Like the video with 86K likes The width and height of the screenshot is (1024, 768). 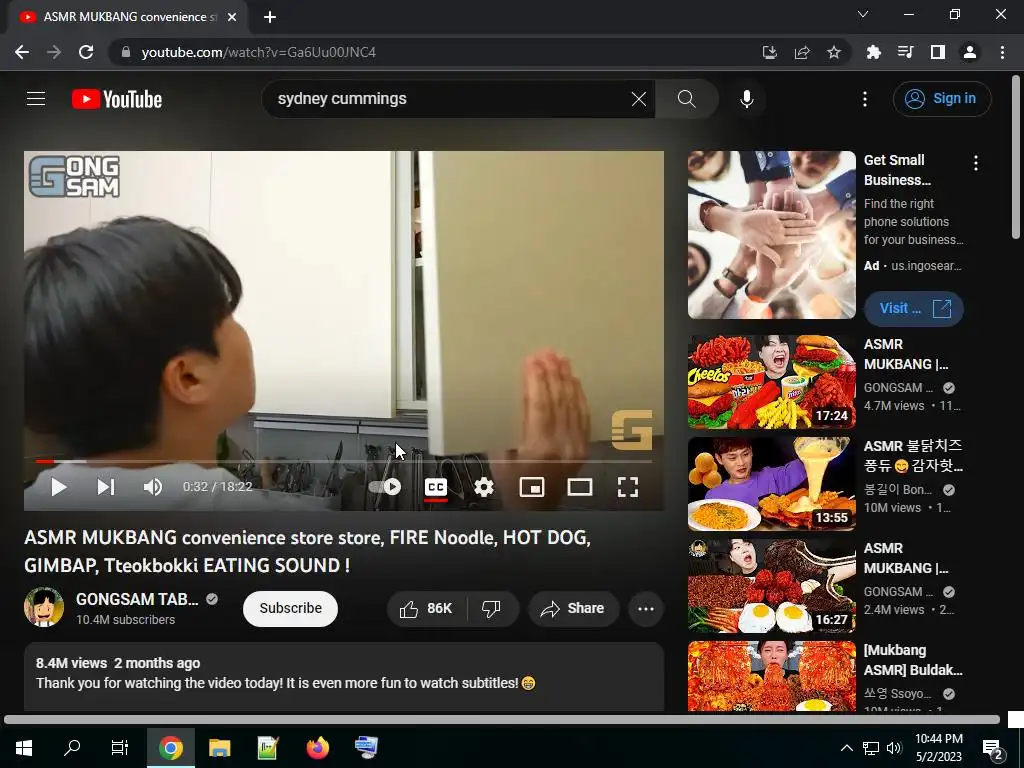pos(427,609)
